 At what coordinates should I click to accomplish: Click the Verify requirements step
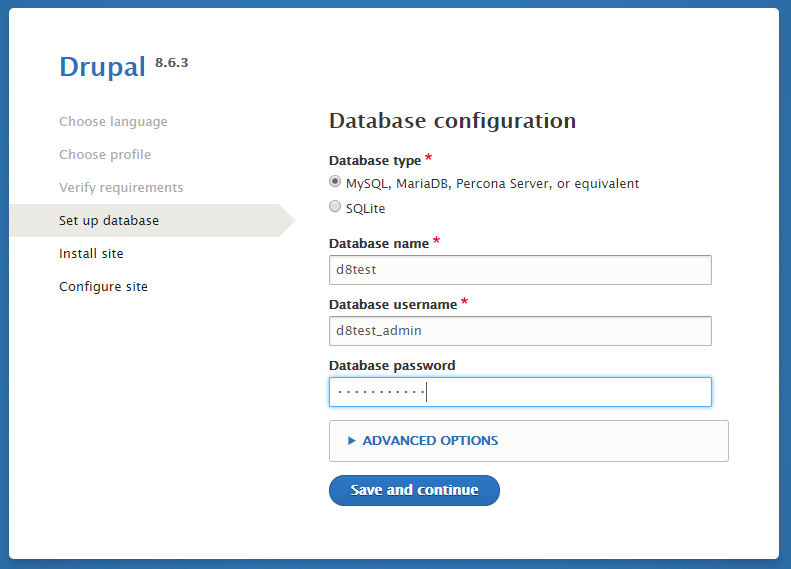(121, 188)
